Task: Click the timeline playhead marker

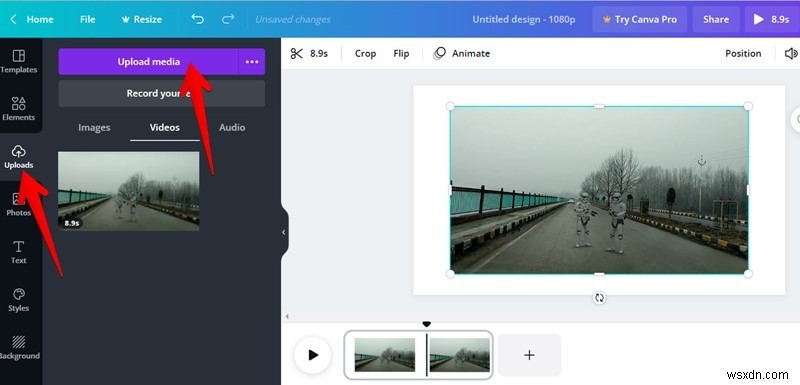Action: [427, 324]
